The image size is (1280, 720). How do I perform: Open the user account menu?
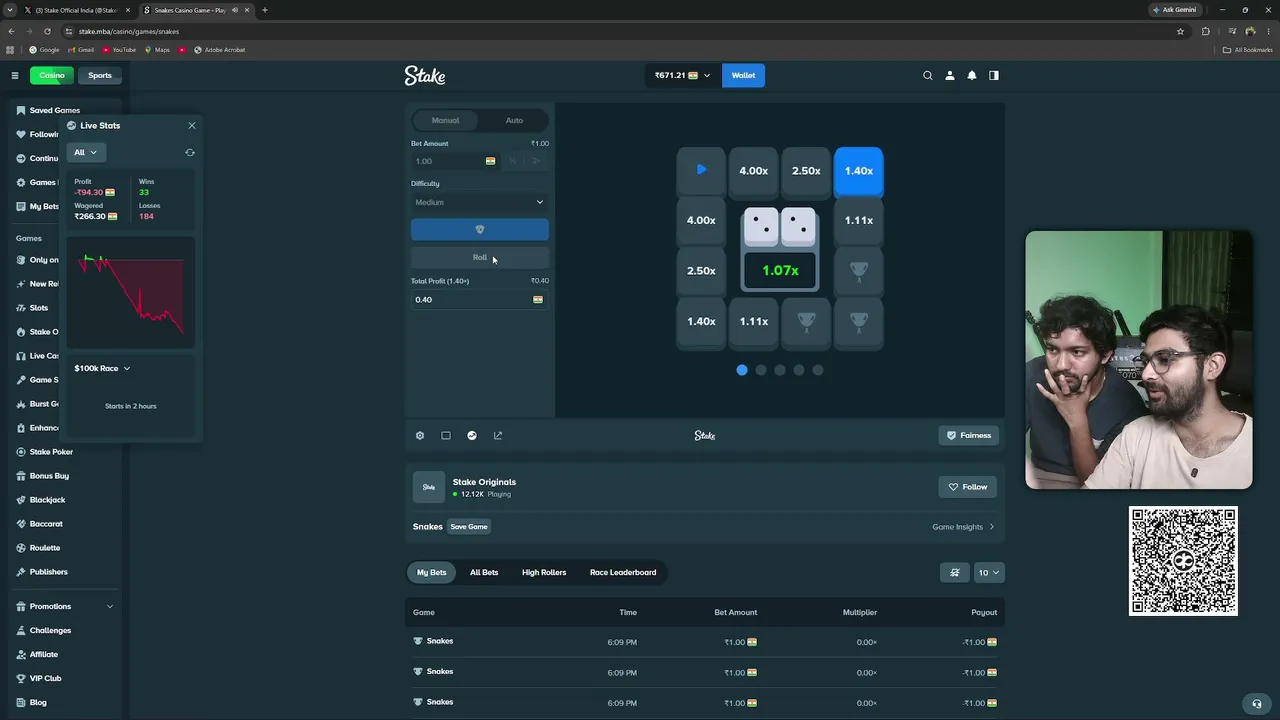click(950, 75)
